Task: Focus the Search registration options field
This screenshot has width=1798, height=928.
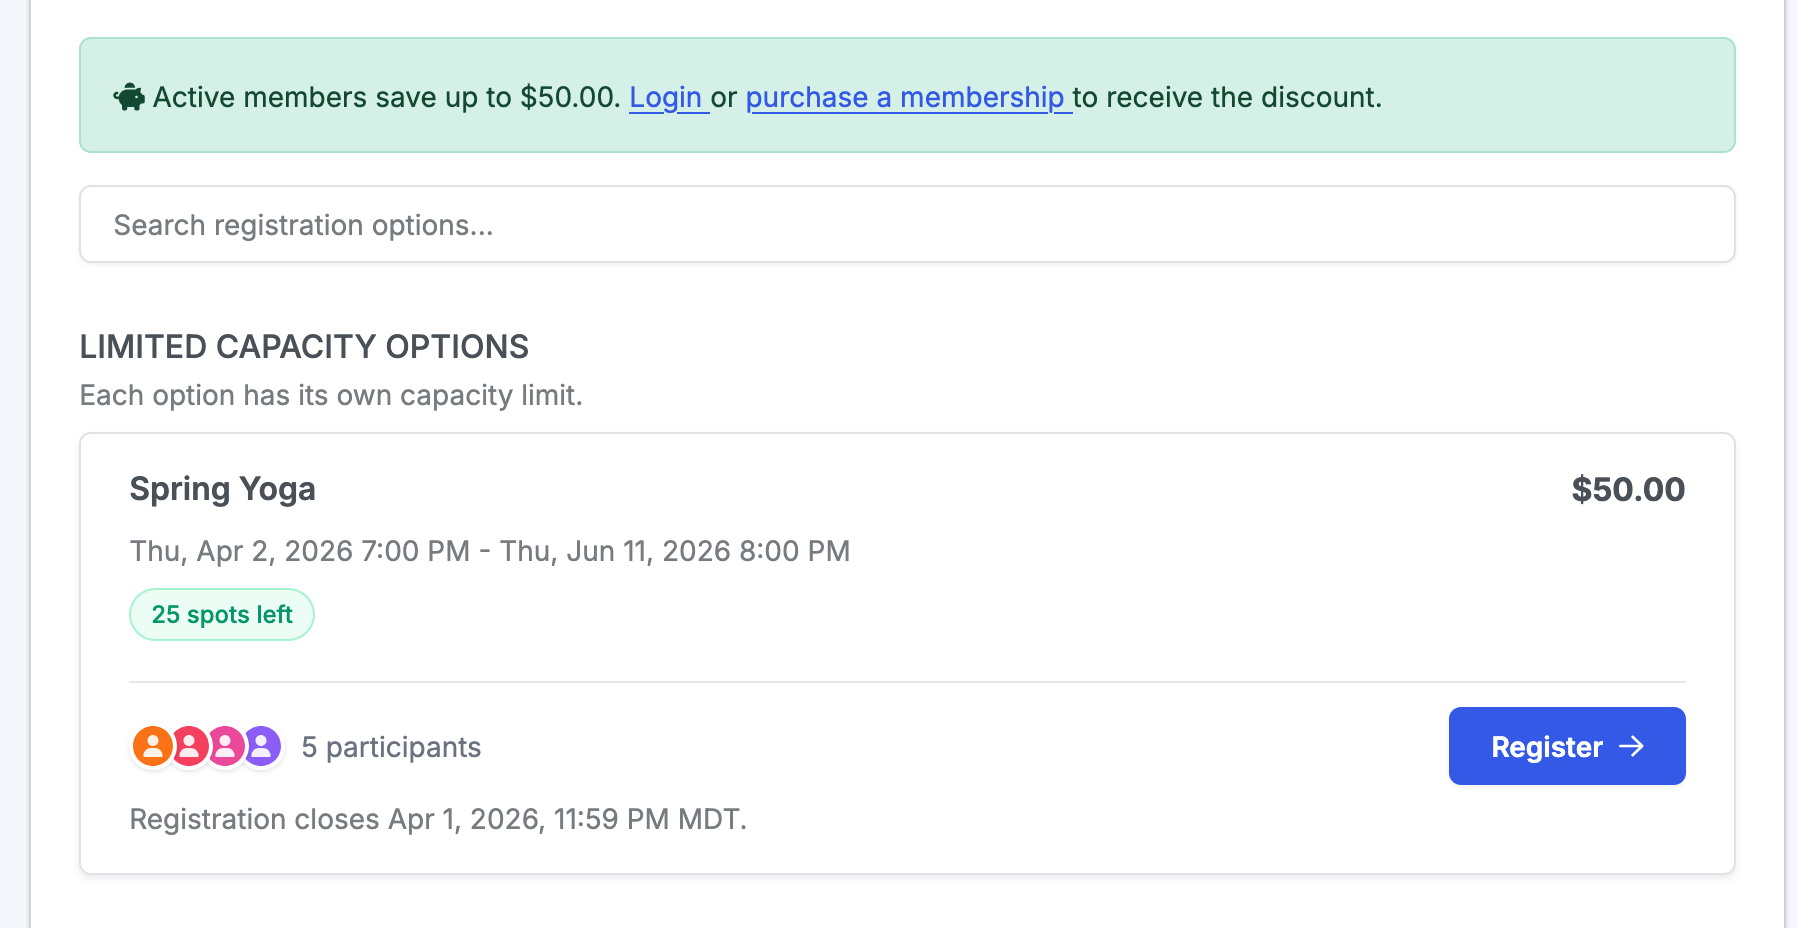Action: (x=906, y=225)
